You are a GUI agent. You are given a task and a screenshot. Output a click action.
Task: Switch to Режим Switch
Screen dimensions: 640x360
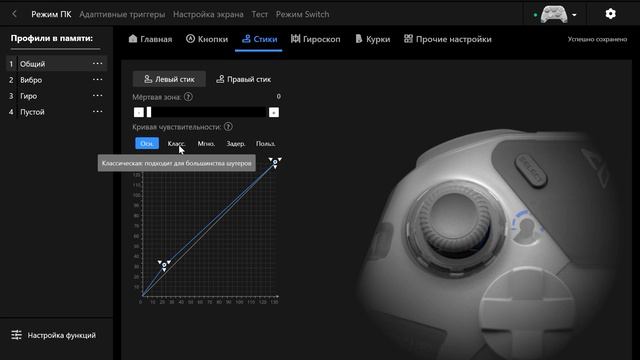click(x=302, y=14)
